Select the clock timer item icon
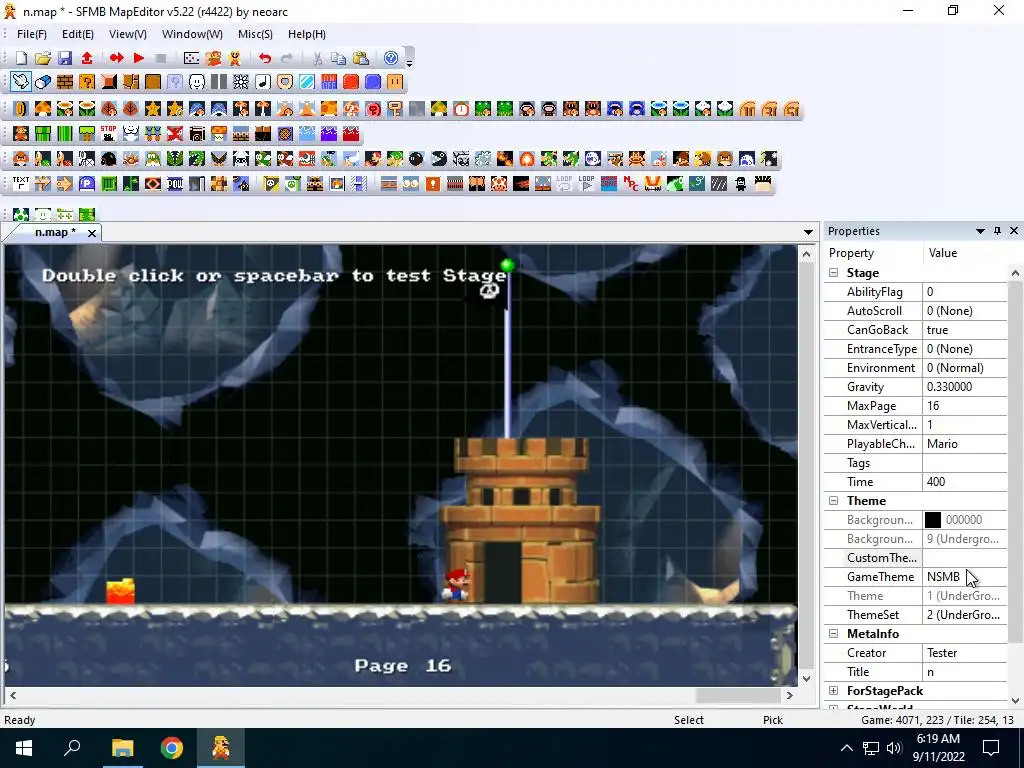 (461, 109)
